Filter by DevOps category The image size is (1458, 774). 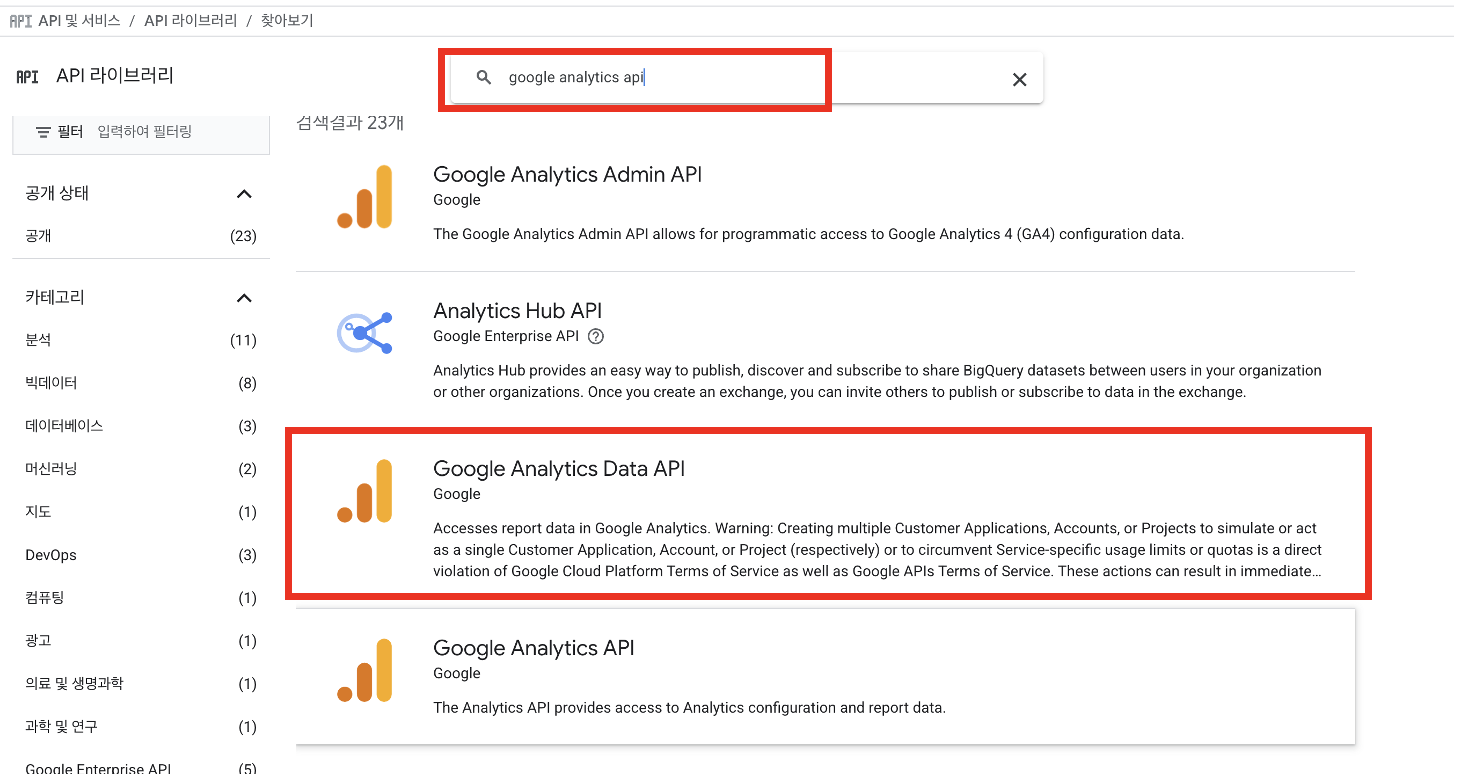[x=141, y=555]
